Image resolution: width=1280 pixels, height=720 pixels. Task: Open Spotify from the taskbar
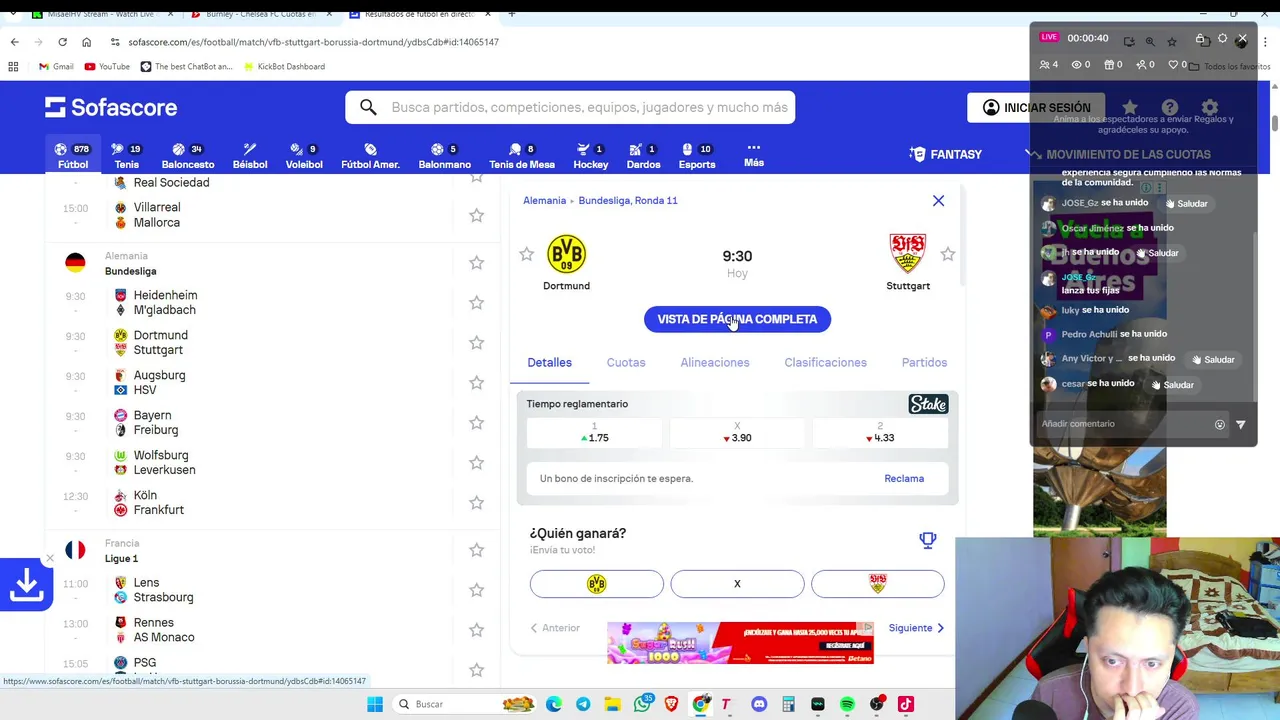(847, 704)
